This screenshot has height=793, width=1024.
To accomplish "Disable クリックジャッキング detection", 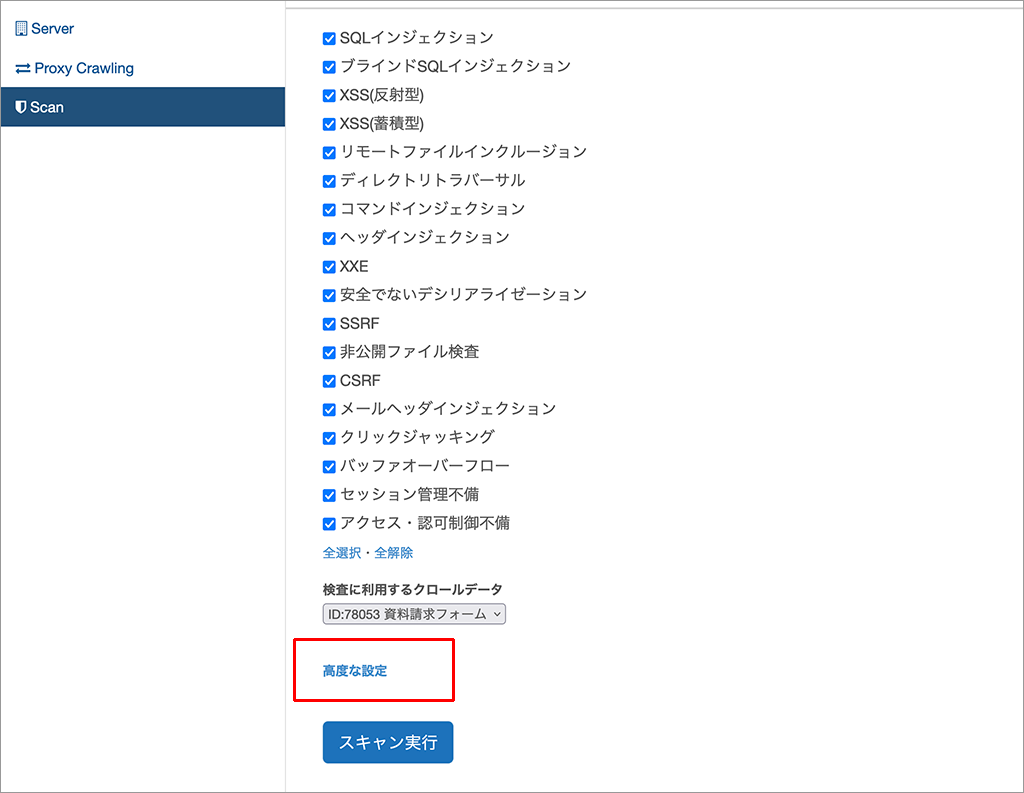I will (329, 437).
